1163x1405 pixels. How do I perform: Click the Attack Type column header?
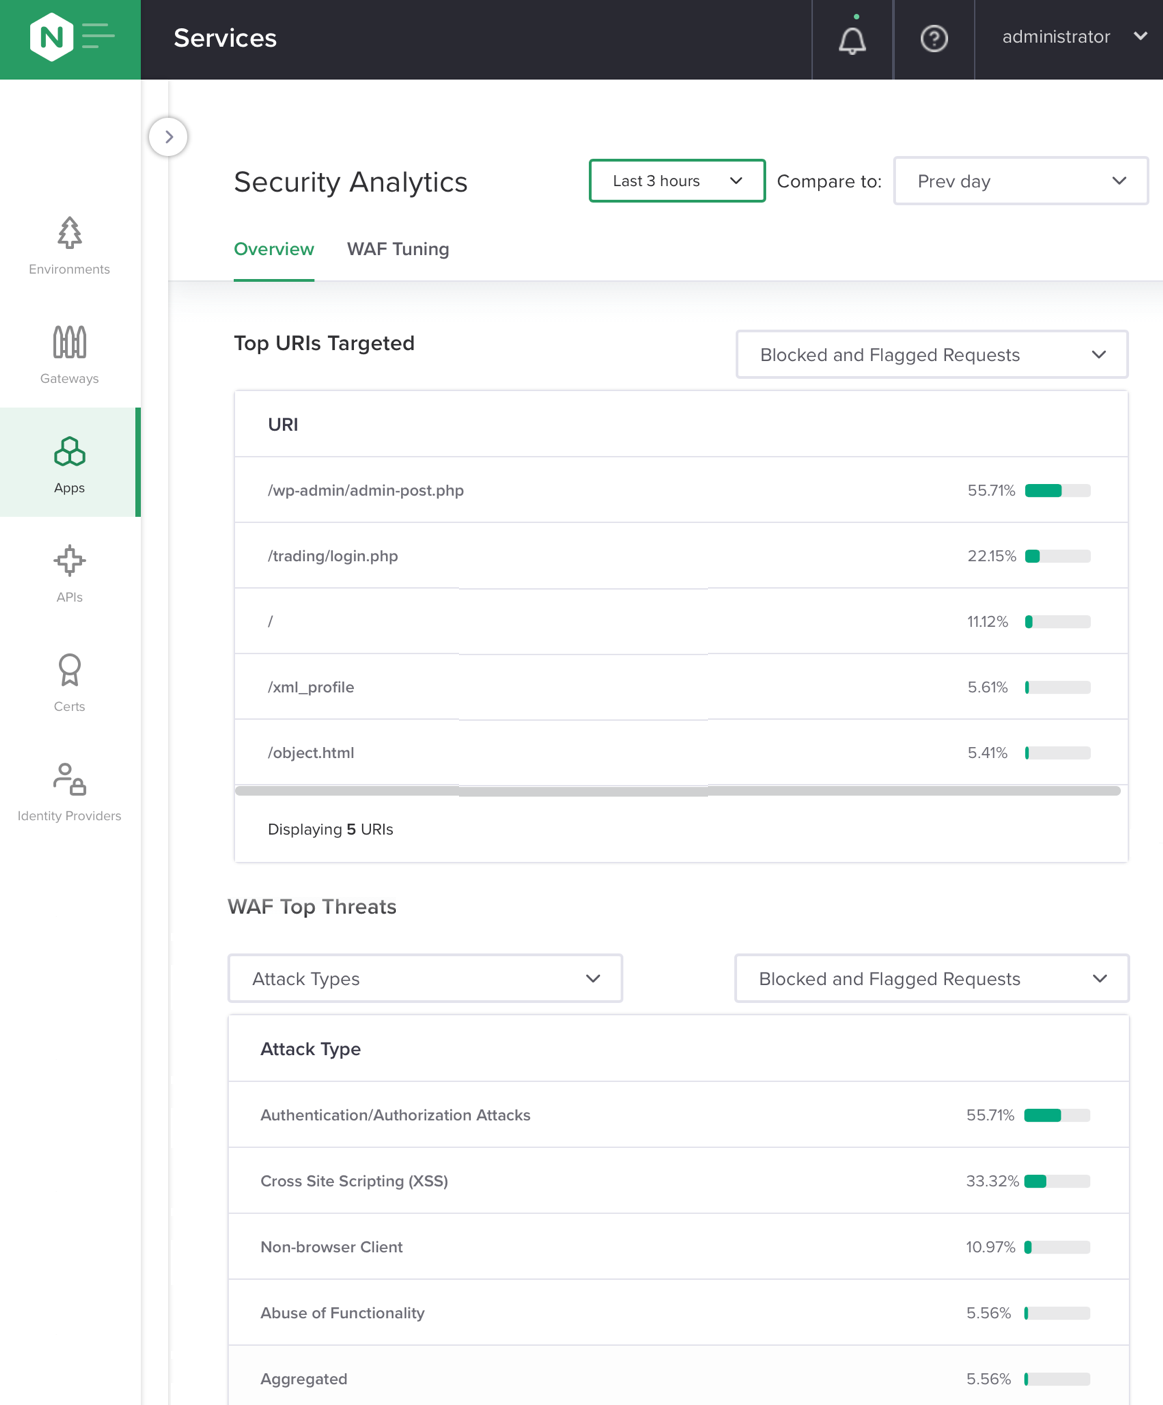point(311,1049)
